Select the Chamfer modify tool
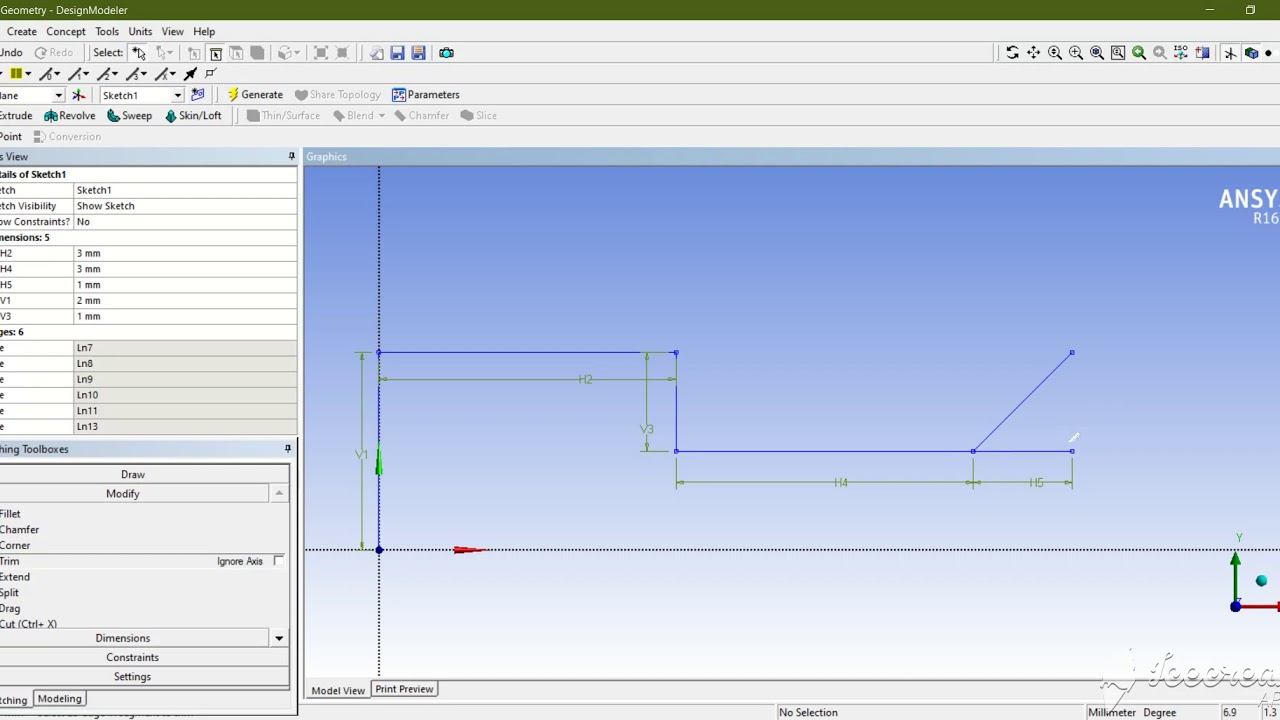 (19, 530)
